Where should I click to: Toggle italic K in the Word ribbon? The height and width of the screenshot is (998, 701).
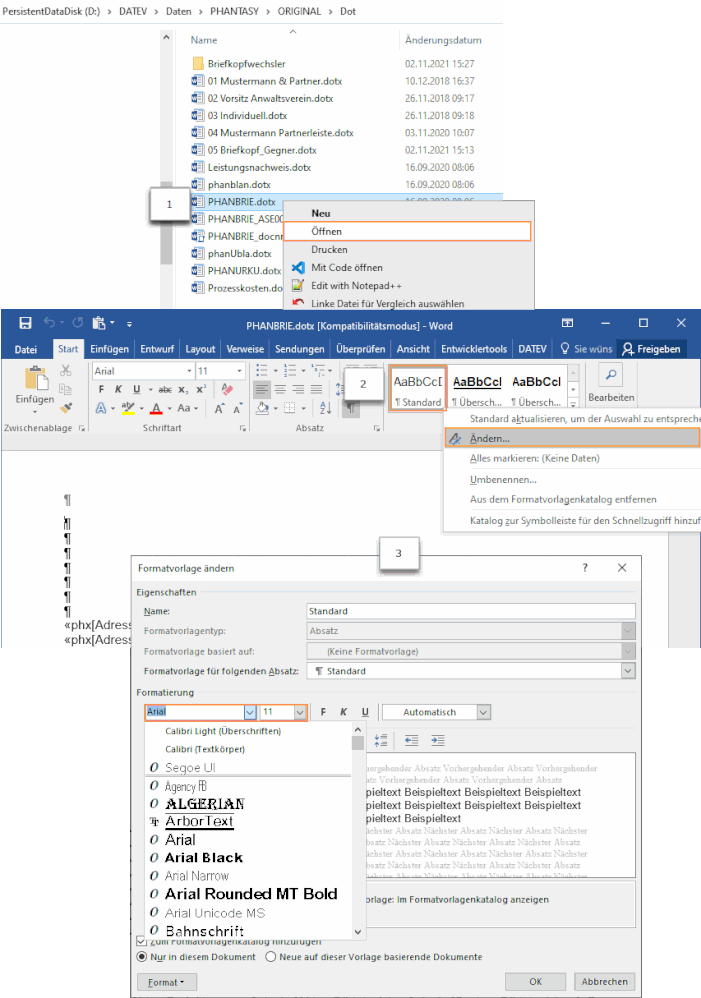[118, 390]
